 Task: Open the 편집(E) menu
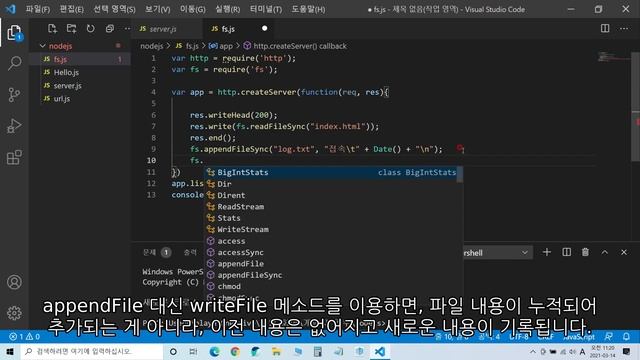(71, 9)
